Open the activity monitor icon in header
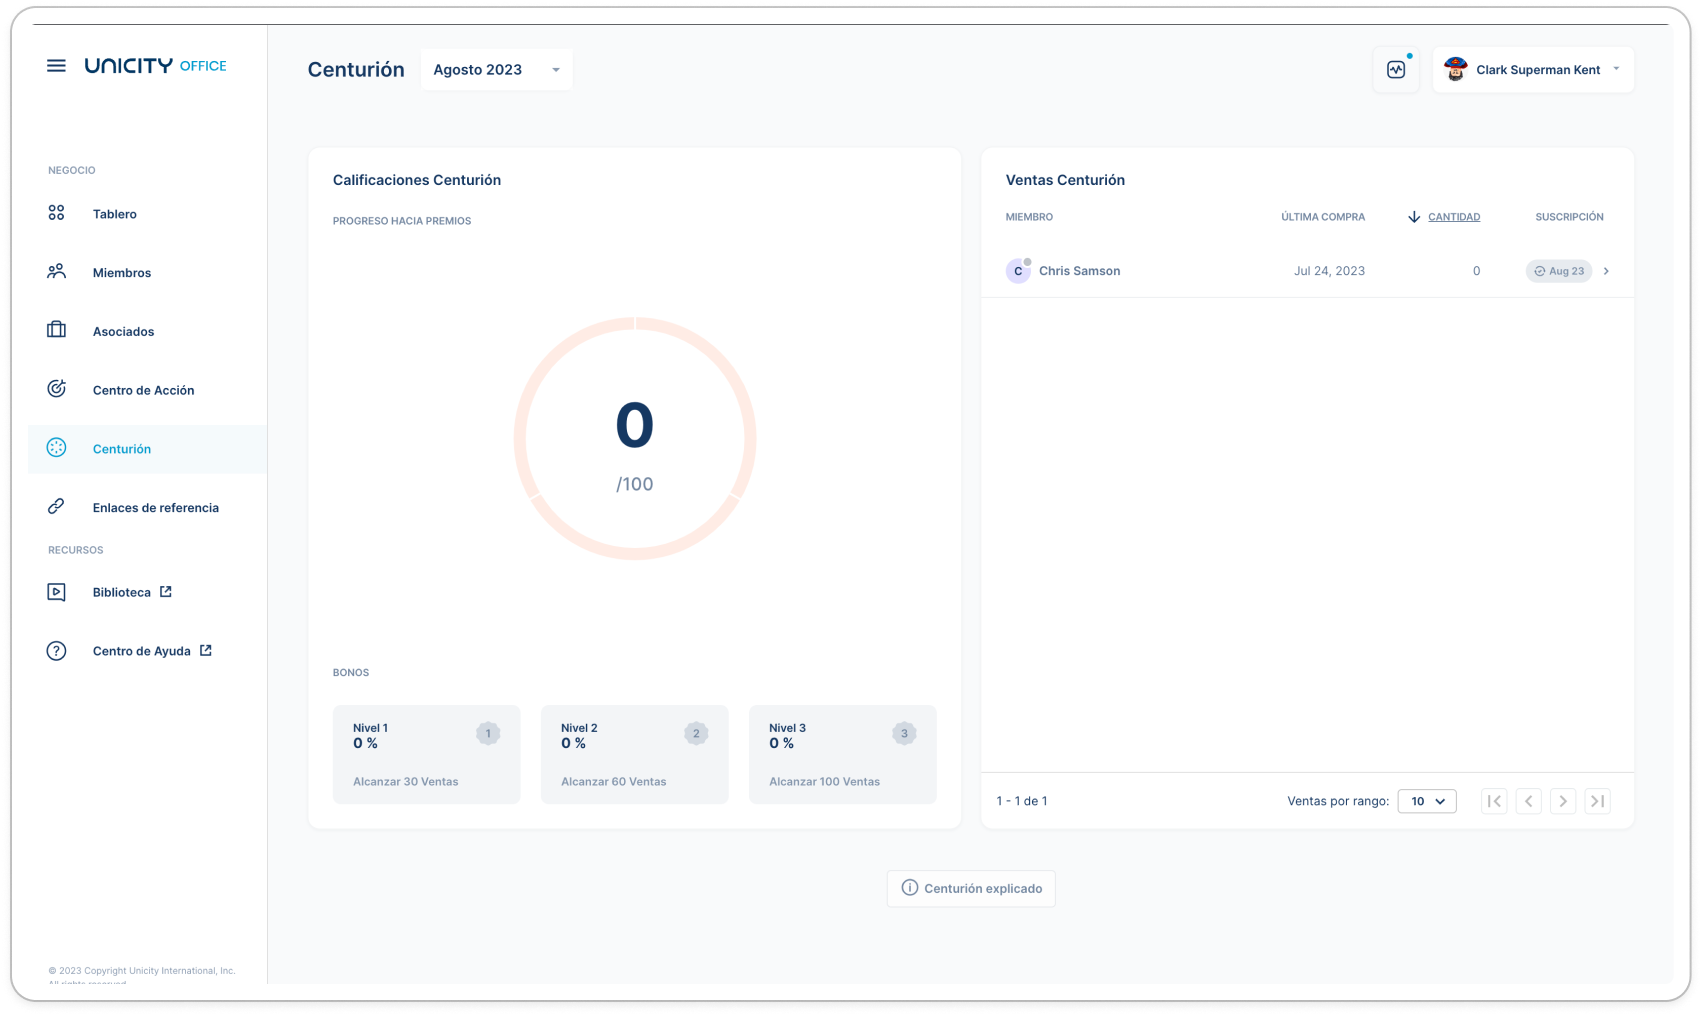 [1396, 70]
